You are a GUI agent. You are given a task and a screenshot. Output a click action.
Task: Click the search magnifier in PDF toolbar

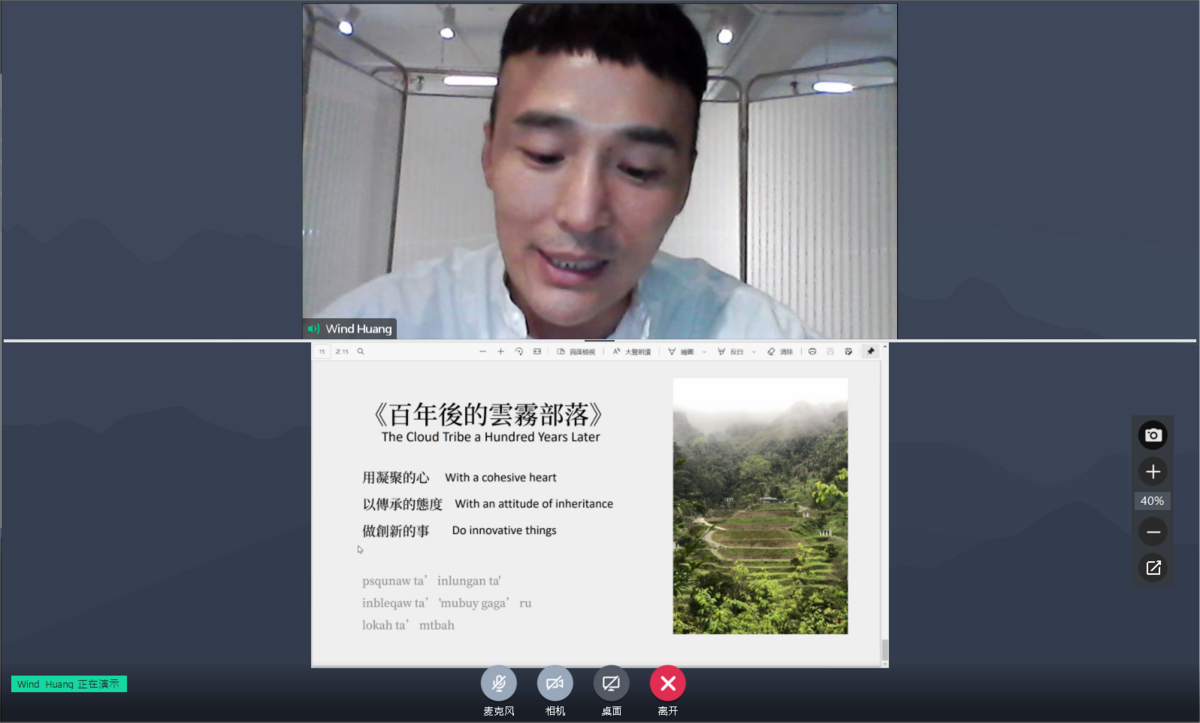pos(361,352)
